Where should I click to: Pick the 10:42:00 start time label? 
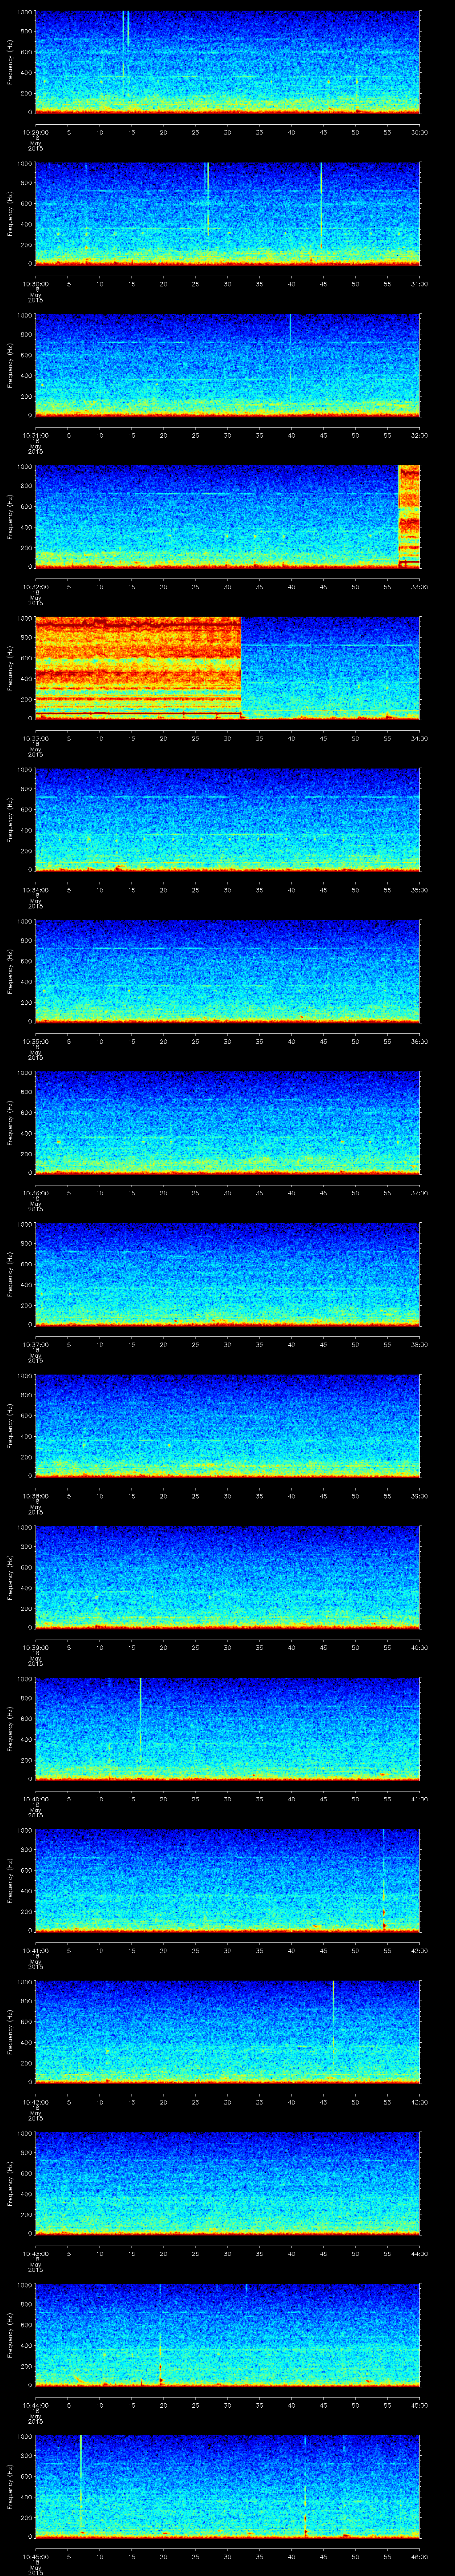tap(35, 2102)
